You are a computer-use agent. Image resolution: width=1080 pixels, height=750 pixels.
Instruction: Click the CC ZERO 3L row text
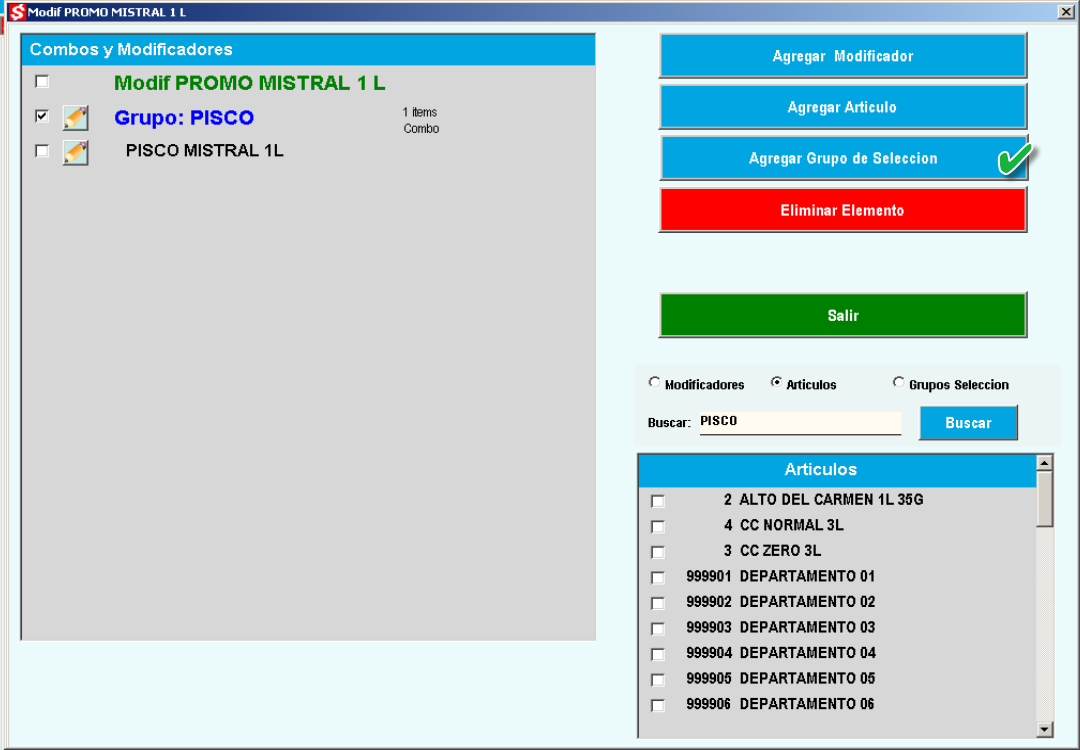click(780, 551)
